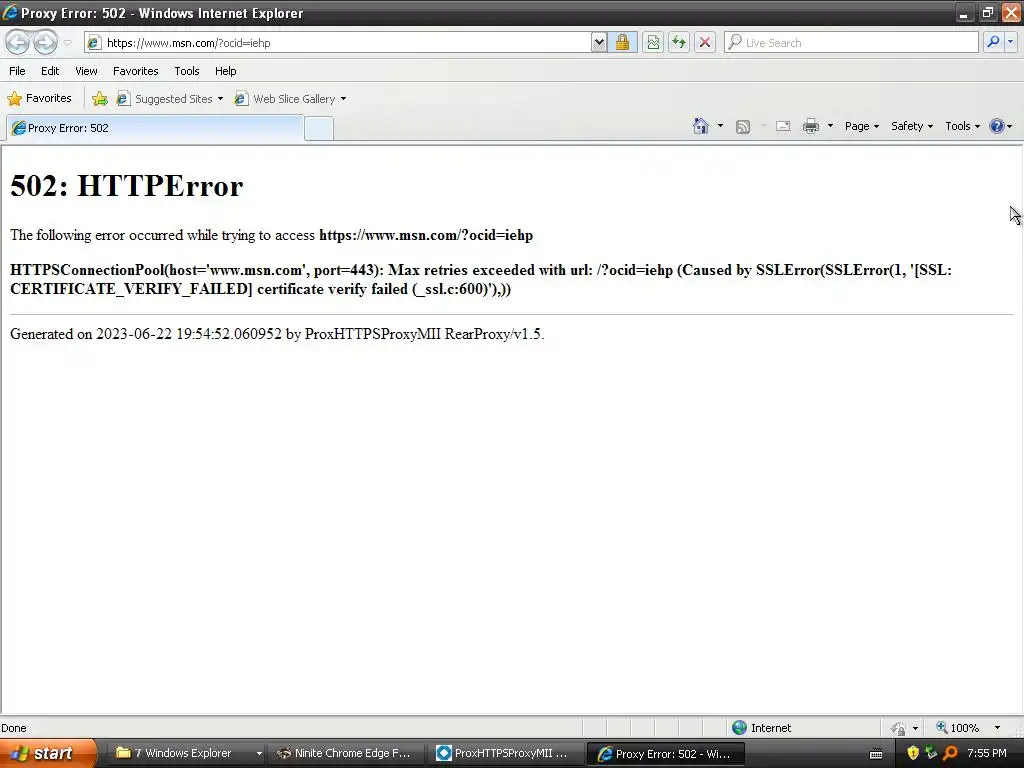Viewport: 1024px width, 768px height.
Task: Expand the Print options dropdown arrow
Action: (830, 126)
